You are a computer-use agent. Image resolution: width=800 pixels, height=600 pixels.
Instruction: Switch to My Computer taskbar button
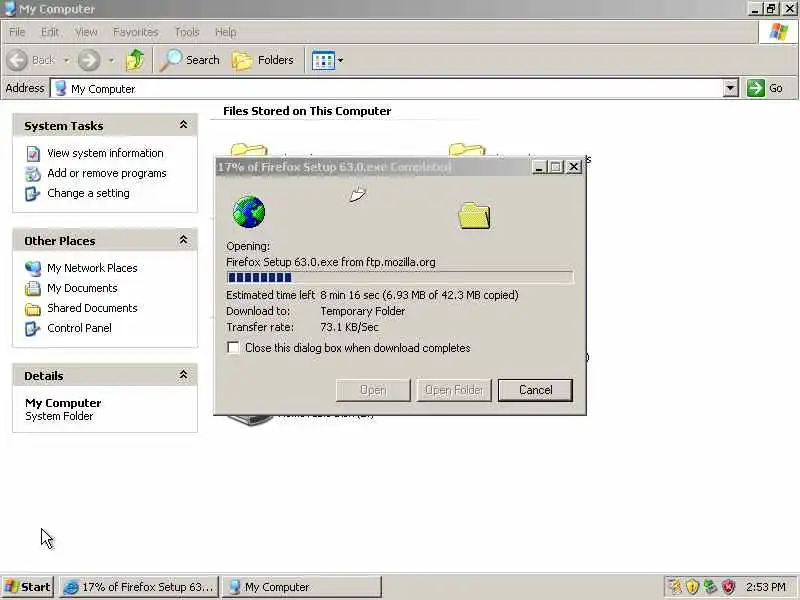[x=302, y=587]
